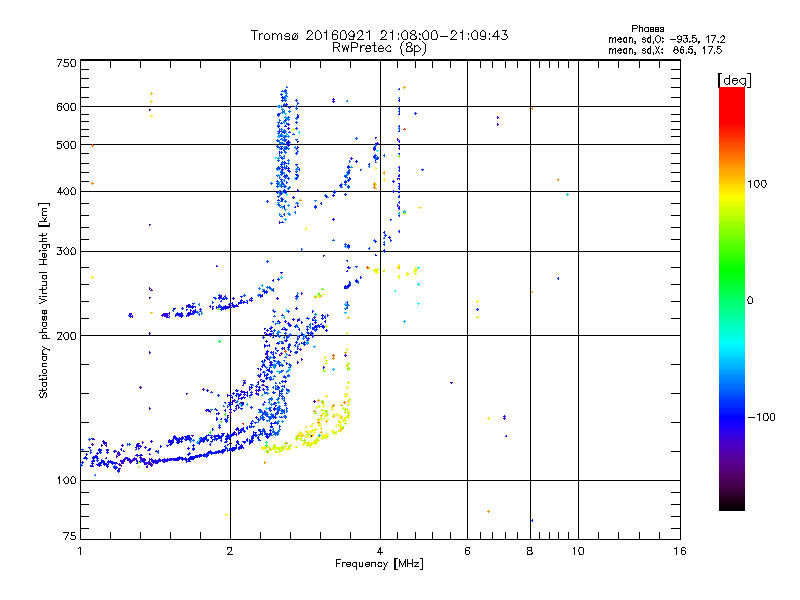
Task: Click the '8' x-axis tick label
Action: pyautogui.click(x=530, y=551)
